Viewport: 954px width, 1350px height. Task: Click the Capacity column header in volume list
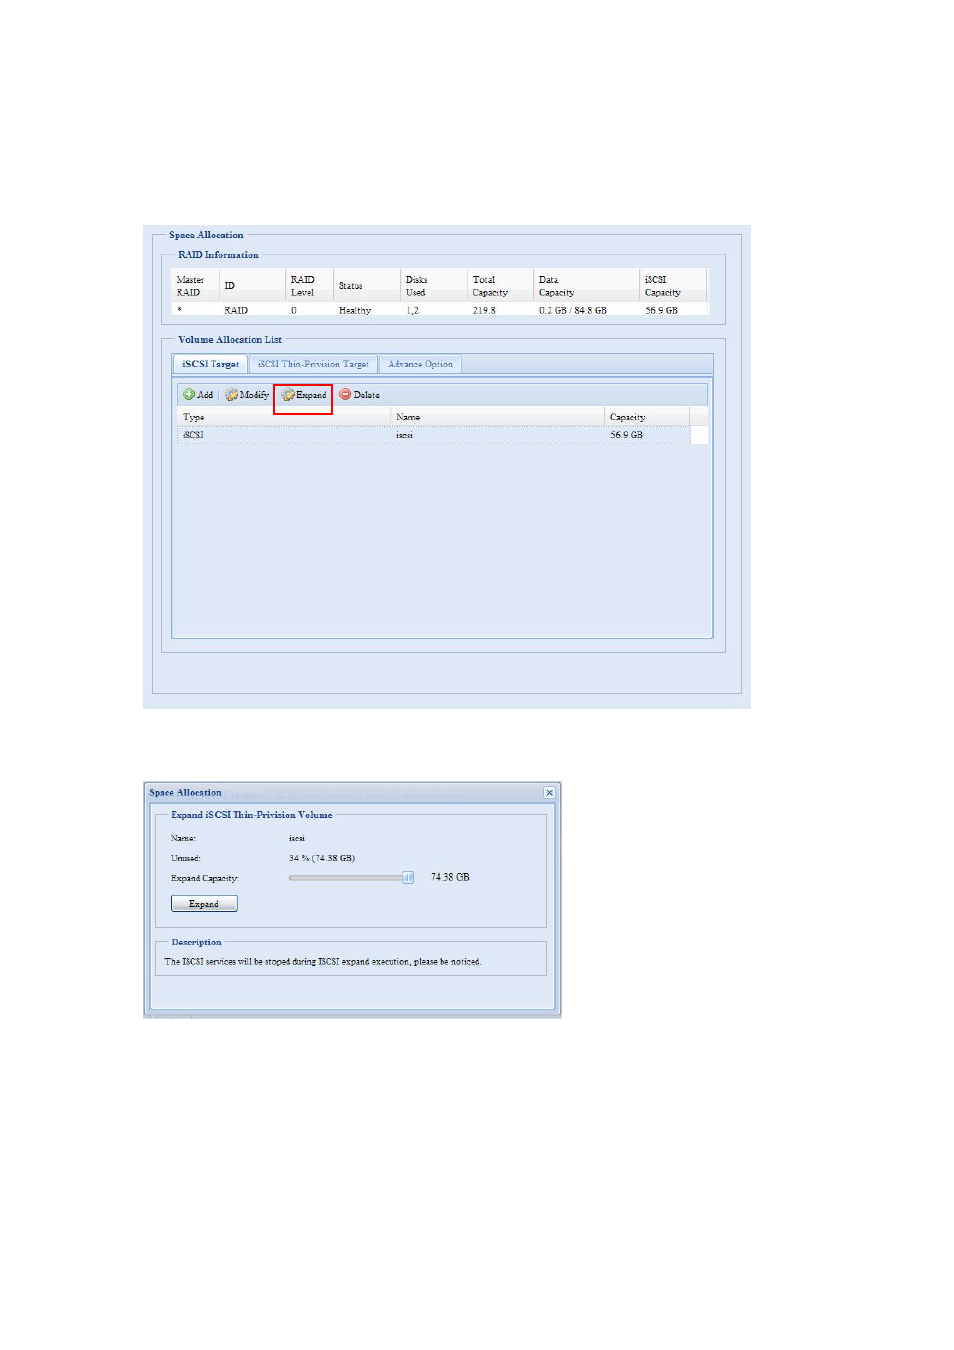[x=647, y=417]
